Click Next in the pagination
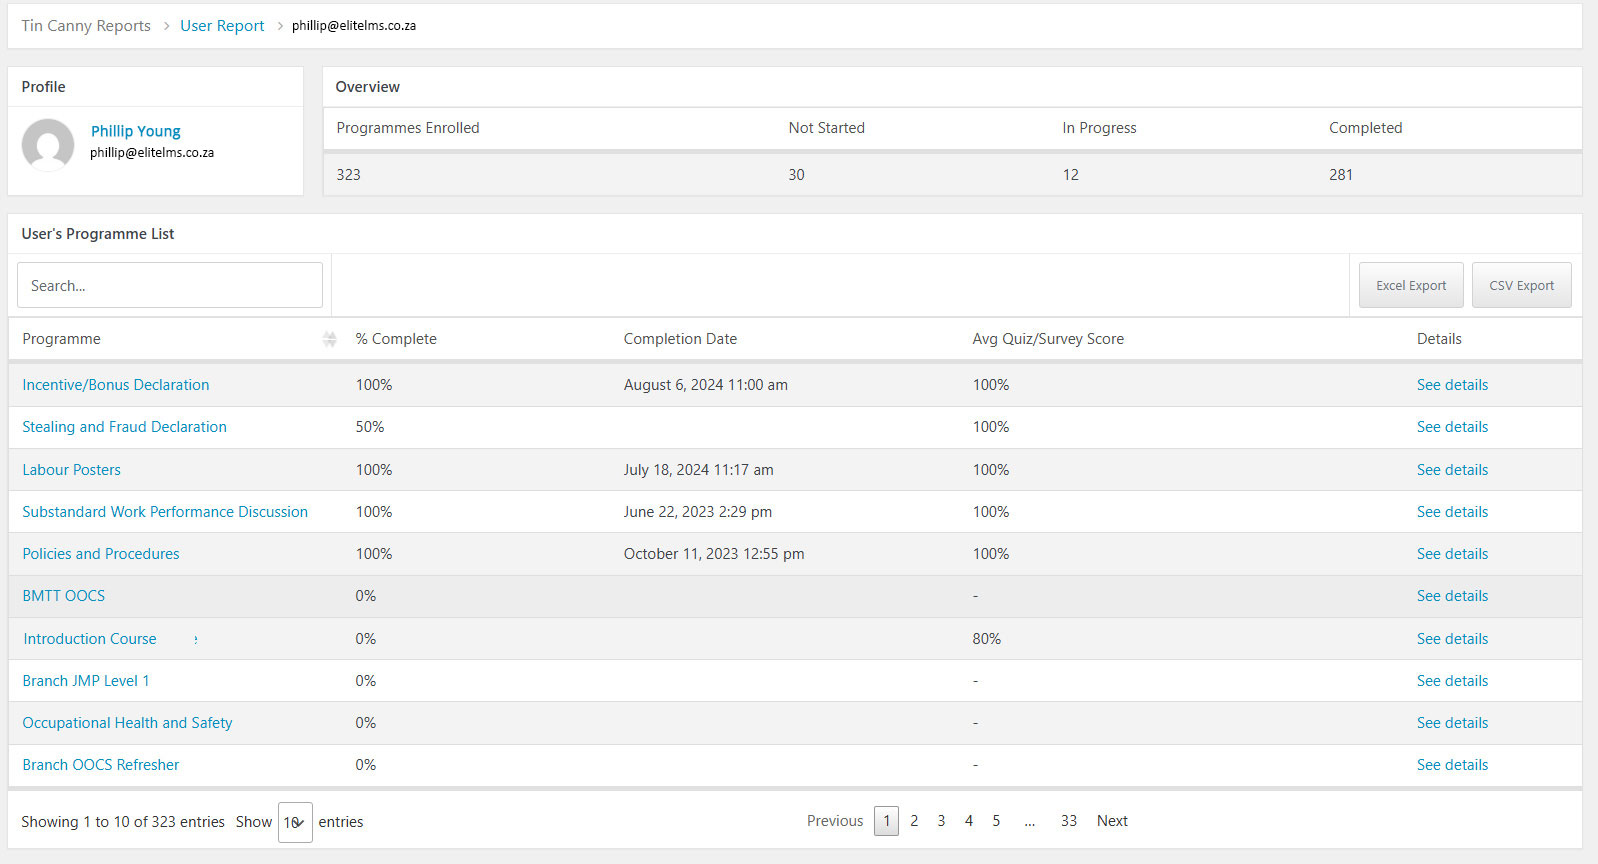This screenshot has width=1598, height=864. pos(1112,821)
